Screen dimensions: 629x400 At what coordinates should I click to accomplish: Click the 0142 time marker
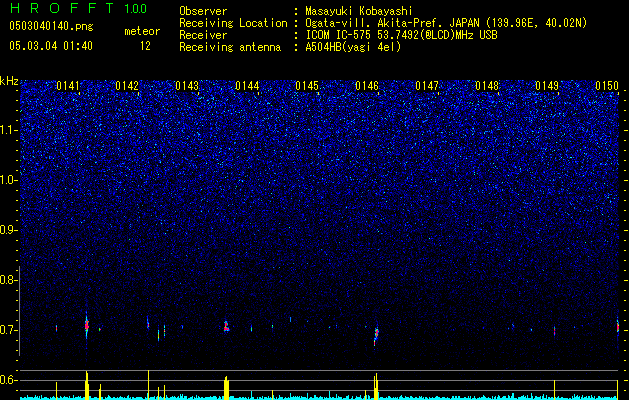(127, 86)
